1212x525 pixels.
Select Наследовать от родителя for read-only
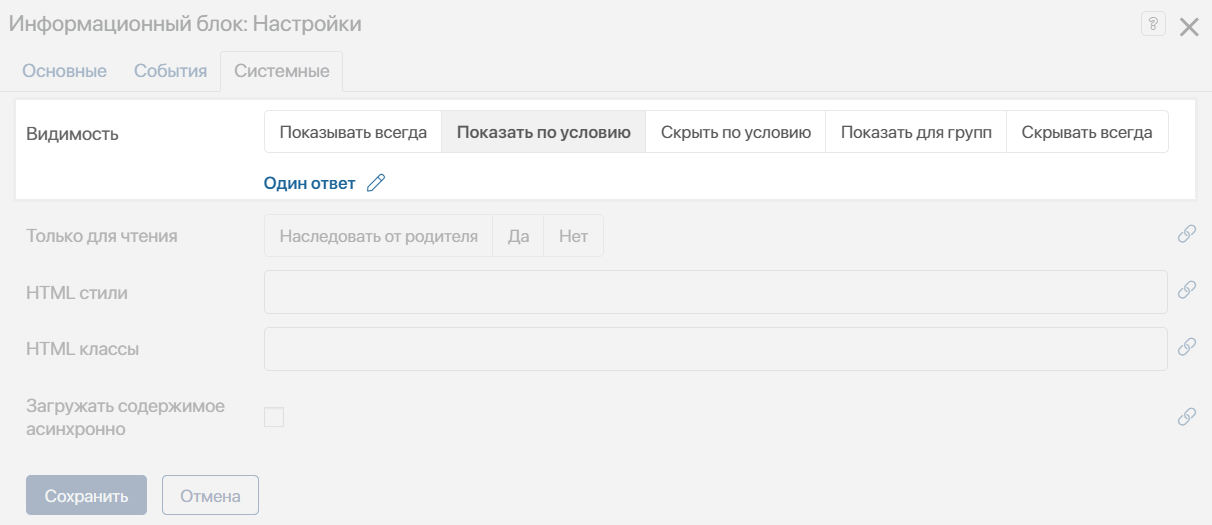(x=379, y=237)
